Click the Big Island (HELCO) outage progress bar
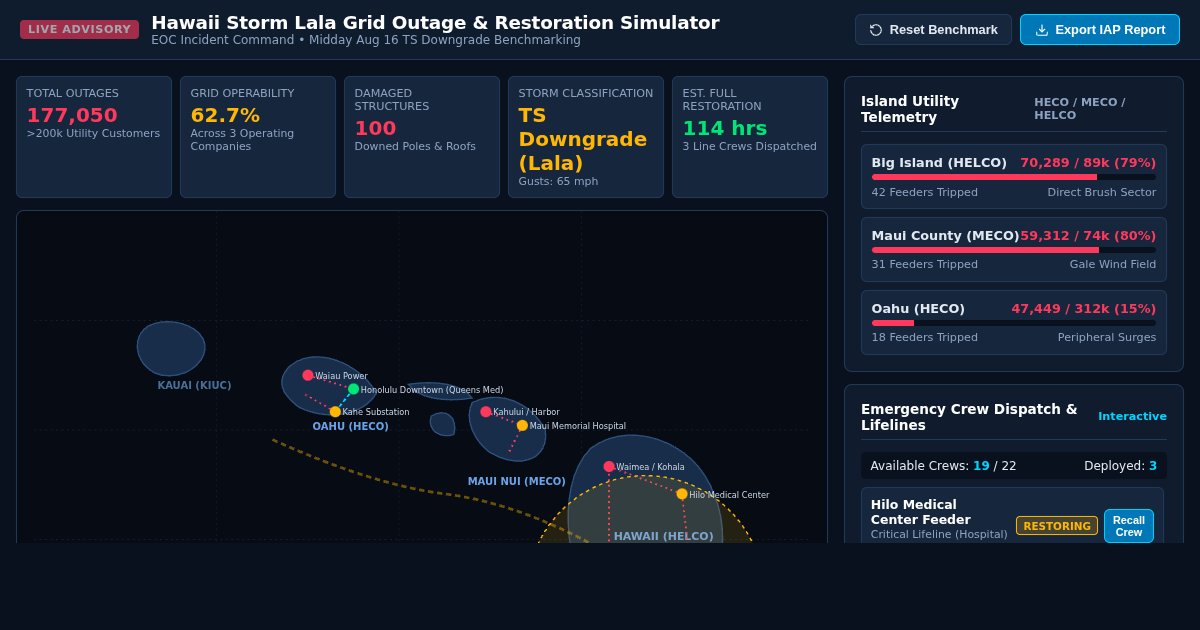 click(x=1014, y=177)
